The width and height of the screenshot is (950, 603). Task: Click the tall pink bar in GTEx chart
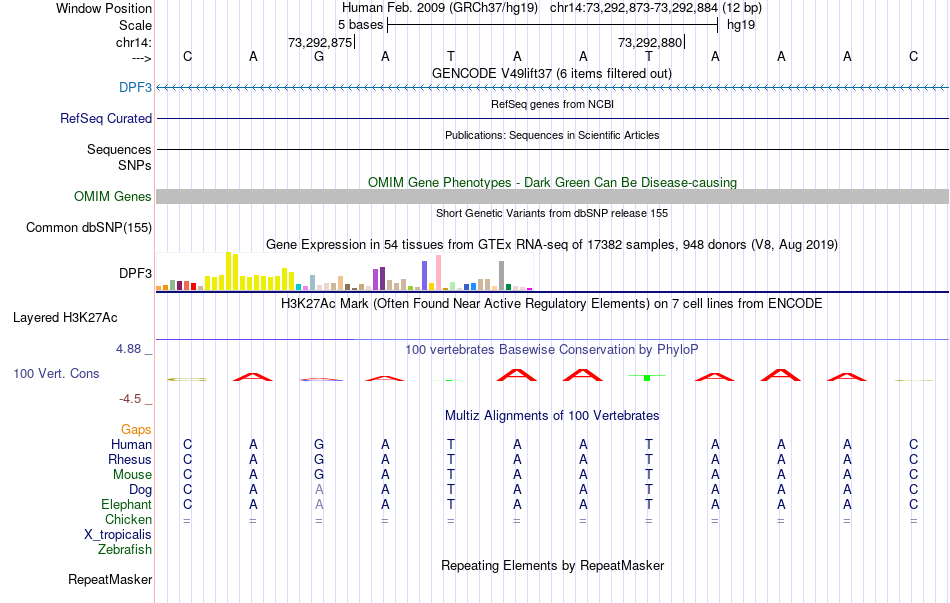point(439,273)
